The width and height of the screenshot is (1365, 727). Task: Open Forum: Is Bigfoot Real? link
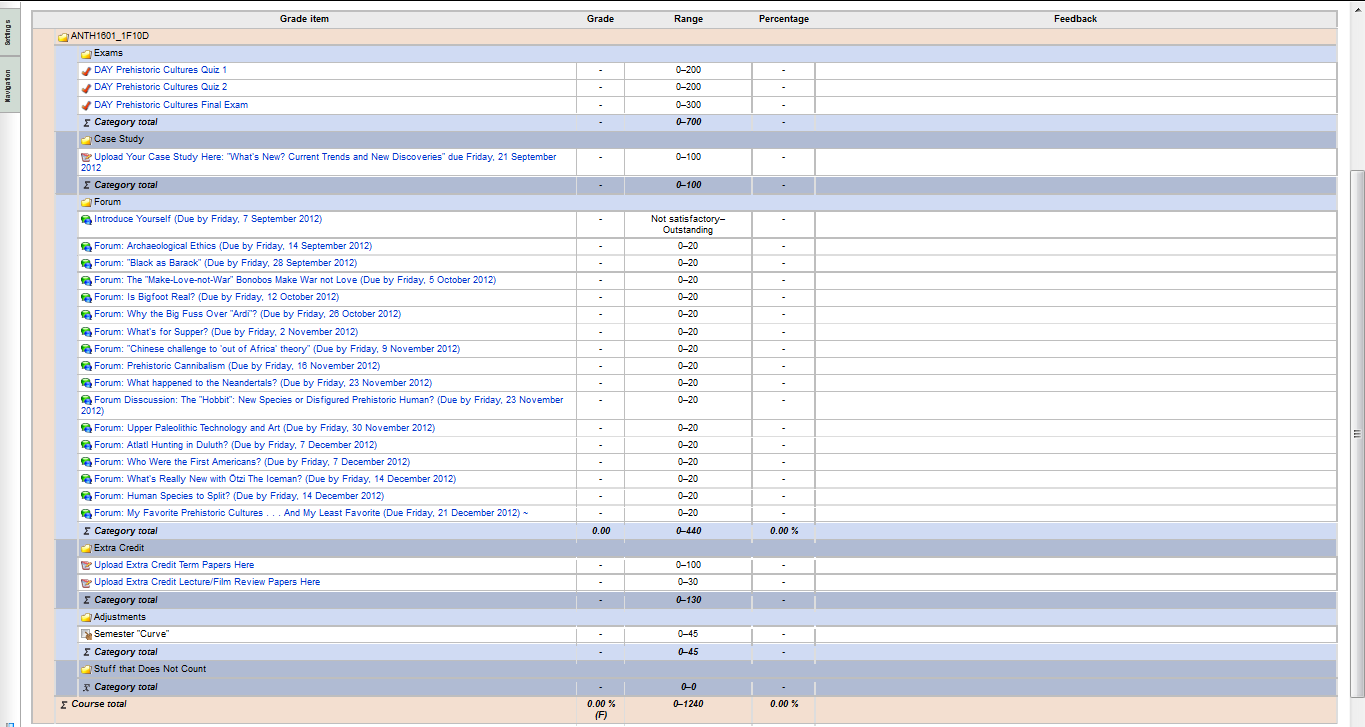216,297
